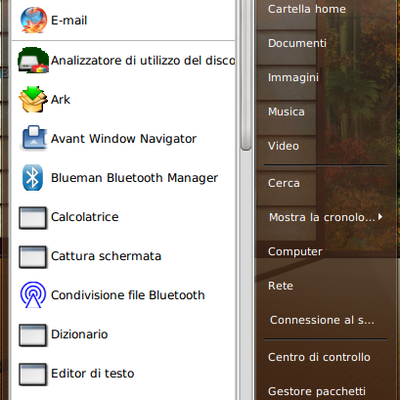Image resolution: width=400 pixels, height=400 pixels.
Task: Open the E-mail globe icon
Action: point(33,20)
